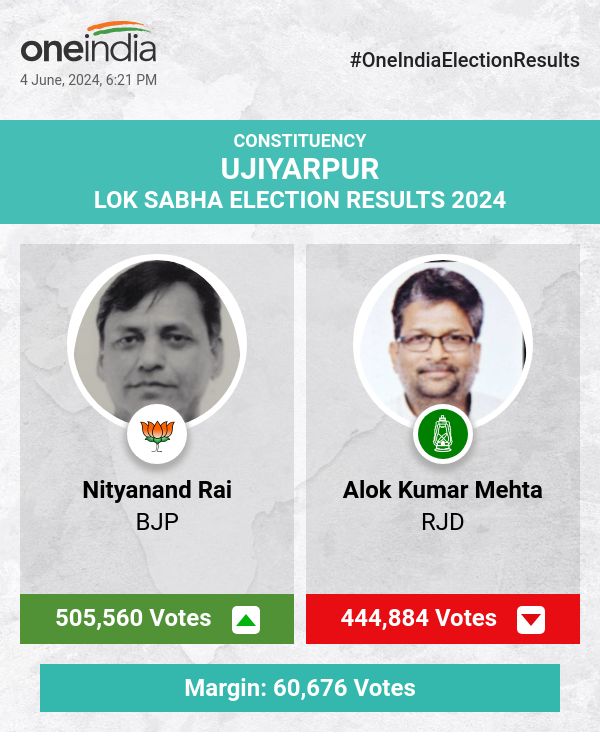Viewport: 600px width, 750px height.
Task: Click the white up-arrow icon beside 505,560 Votes
Action: [246, 620]
